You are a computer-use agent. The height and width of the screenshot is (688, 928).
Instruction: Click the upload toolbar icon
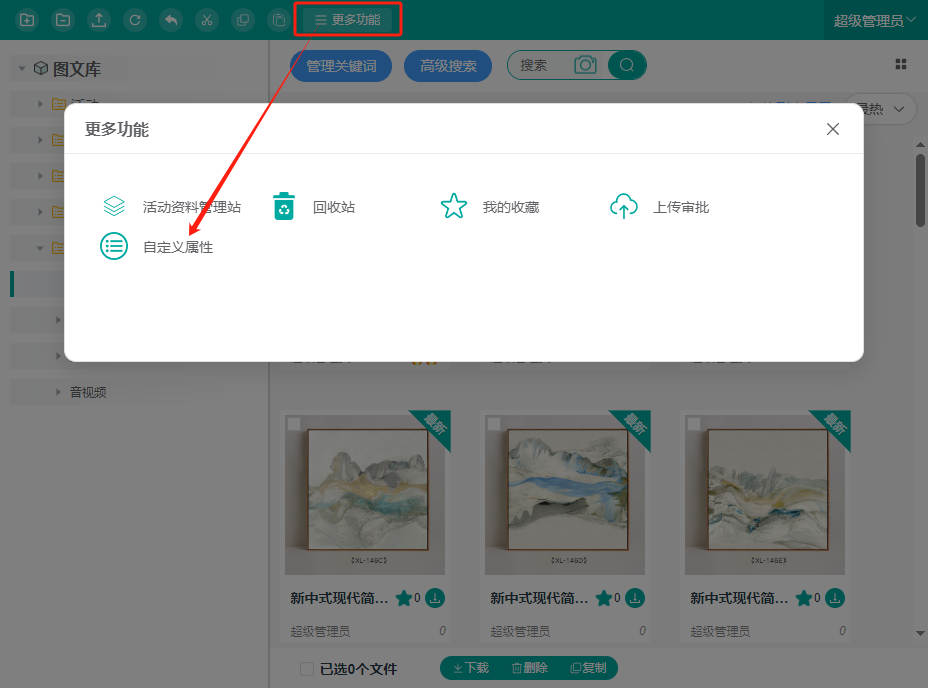coord(98,20)
